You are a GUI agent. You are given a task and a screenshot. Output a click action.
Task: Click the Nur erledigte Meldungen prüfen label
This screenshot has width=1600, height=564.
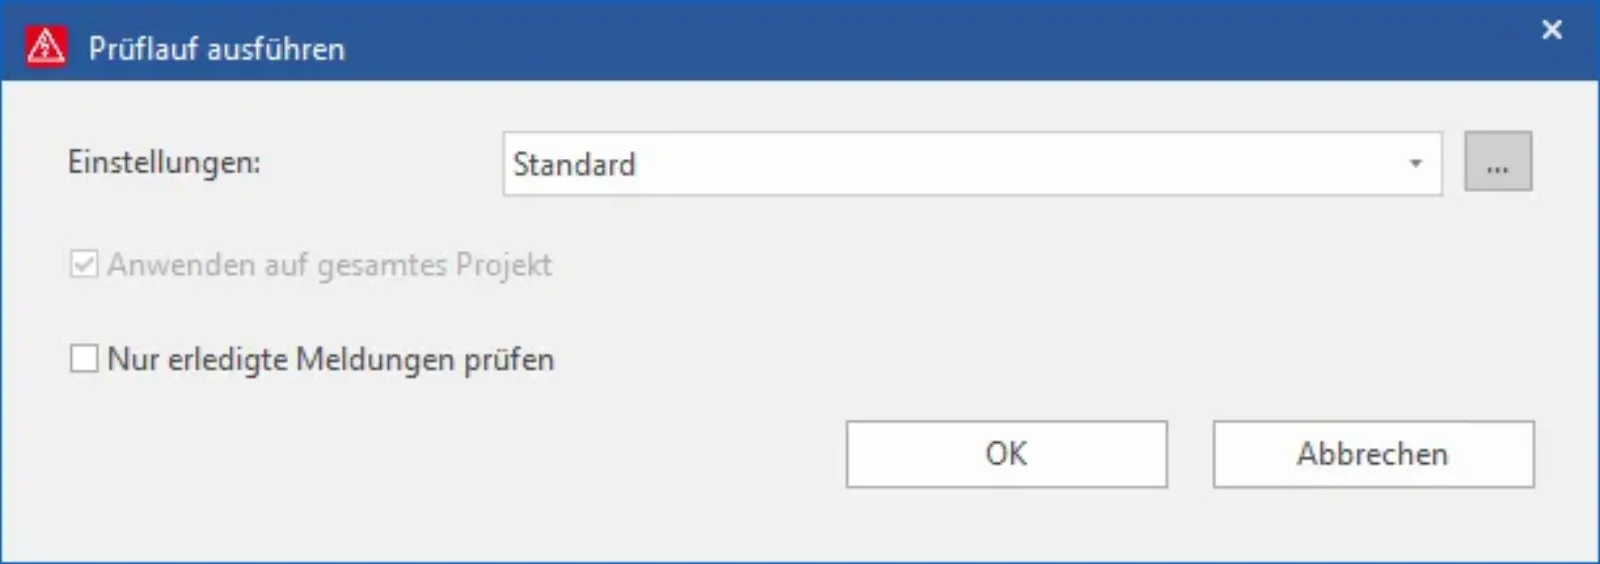click(330, 359)
